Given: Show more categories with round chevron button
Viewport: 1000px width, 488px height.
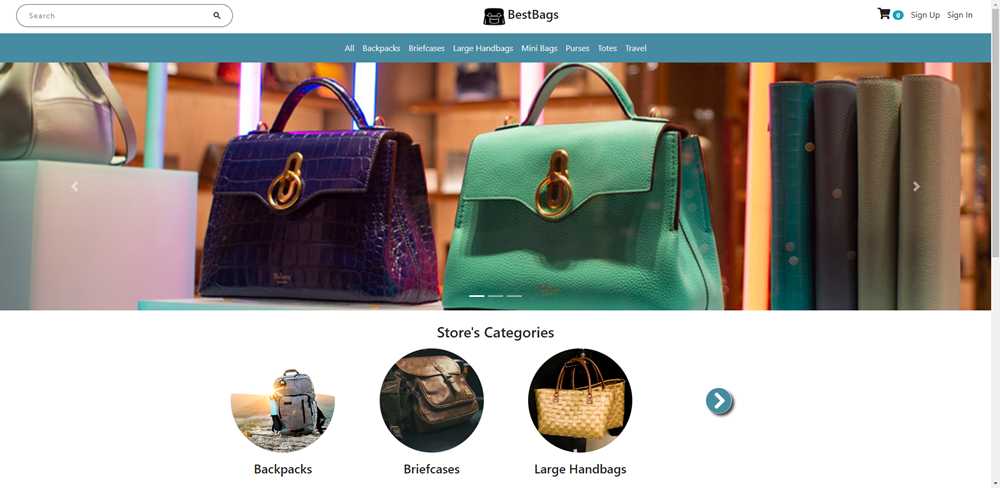Looking at the screenshot, I should click(719, 401).
